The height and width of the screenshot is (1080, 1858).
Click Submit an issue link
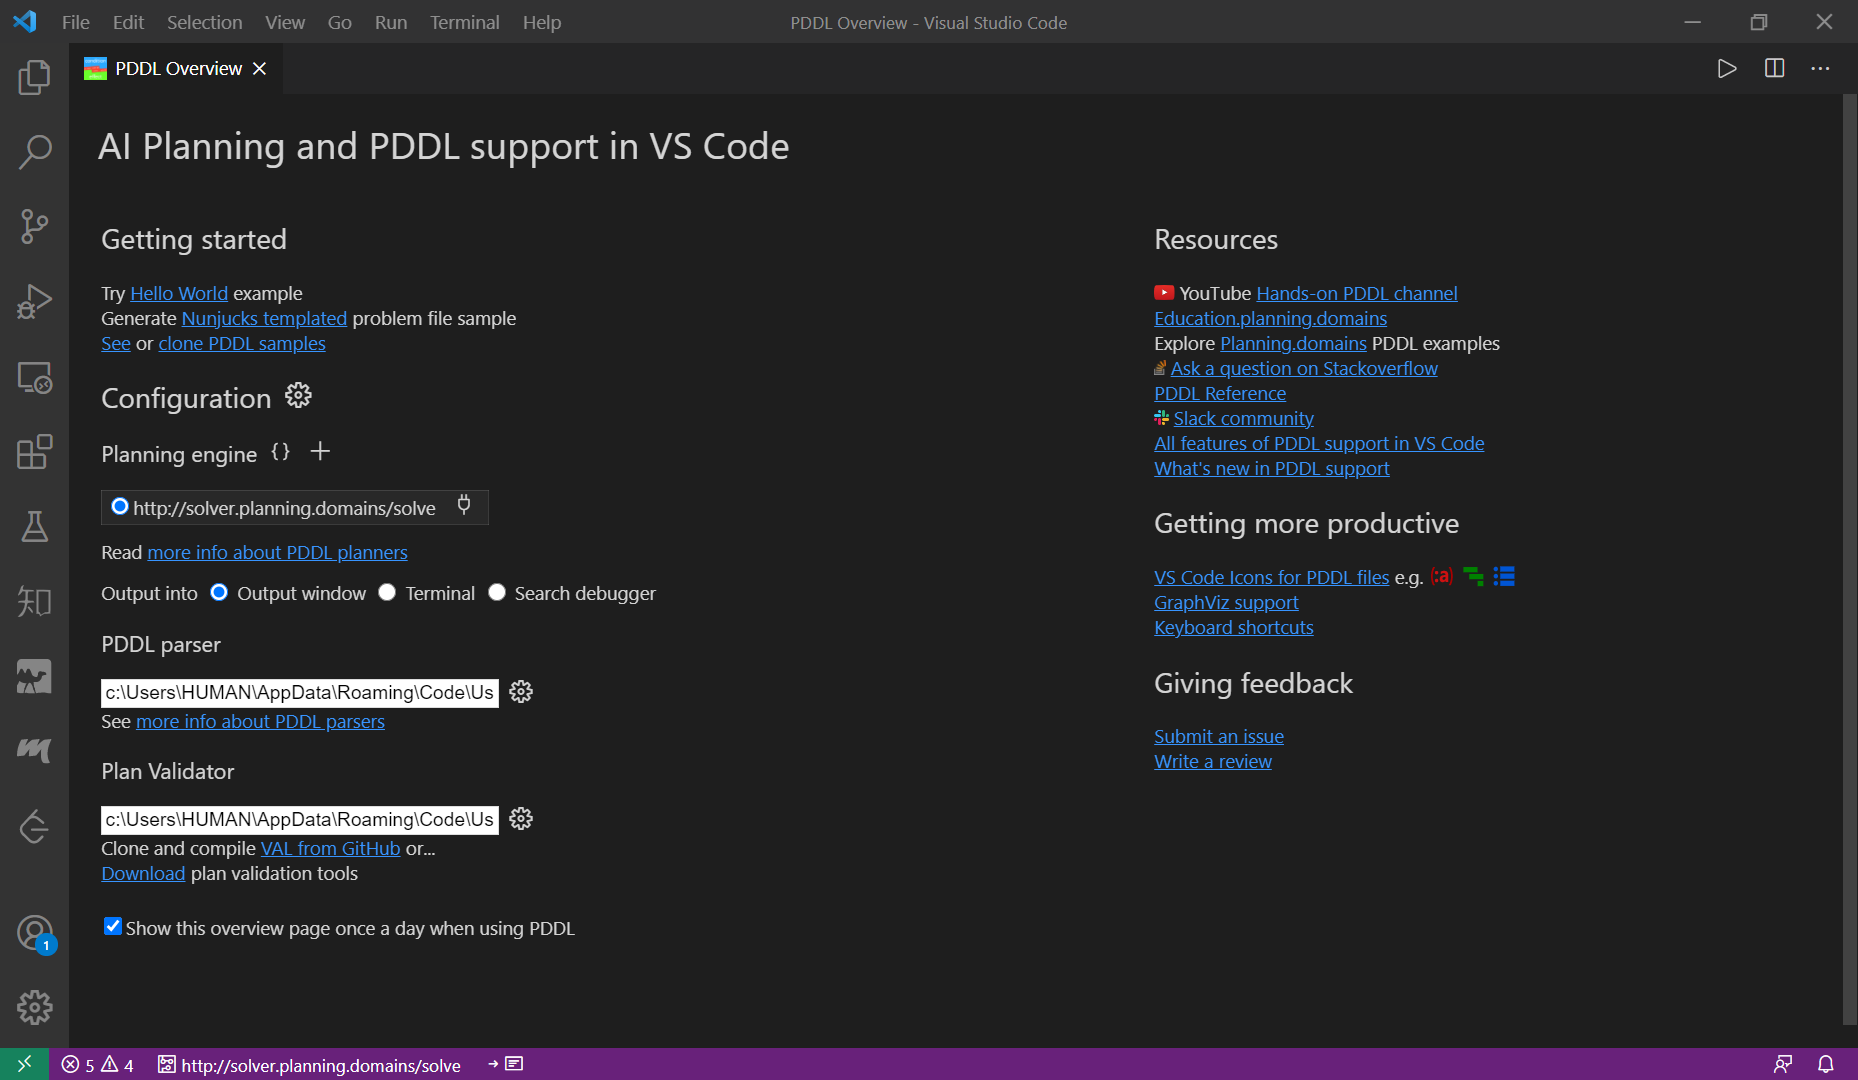coord(1219,736)
